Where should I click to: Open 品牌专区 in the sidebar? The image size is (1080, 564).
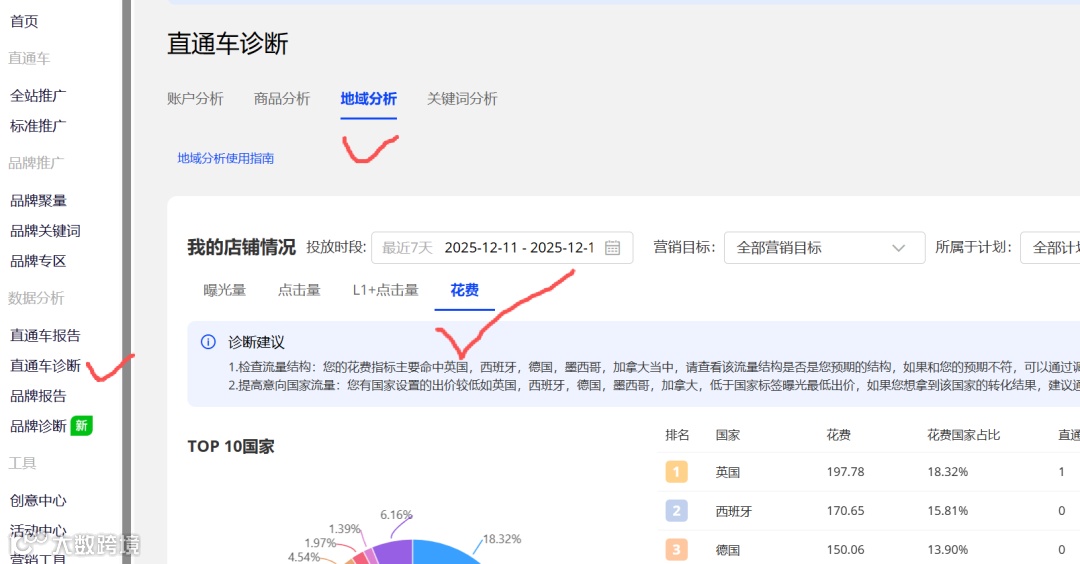pos(39,261)
